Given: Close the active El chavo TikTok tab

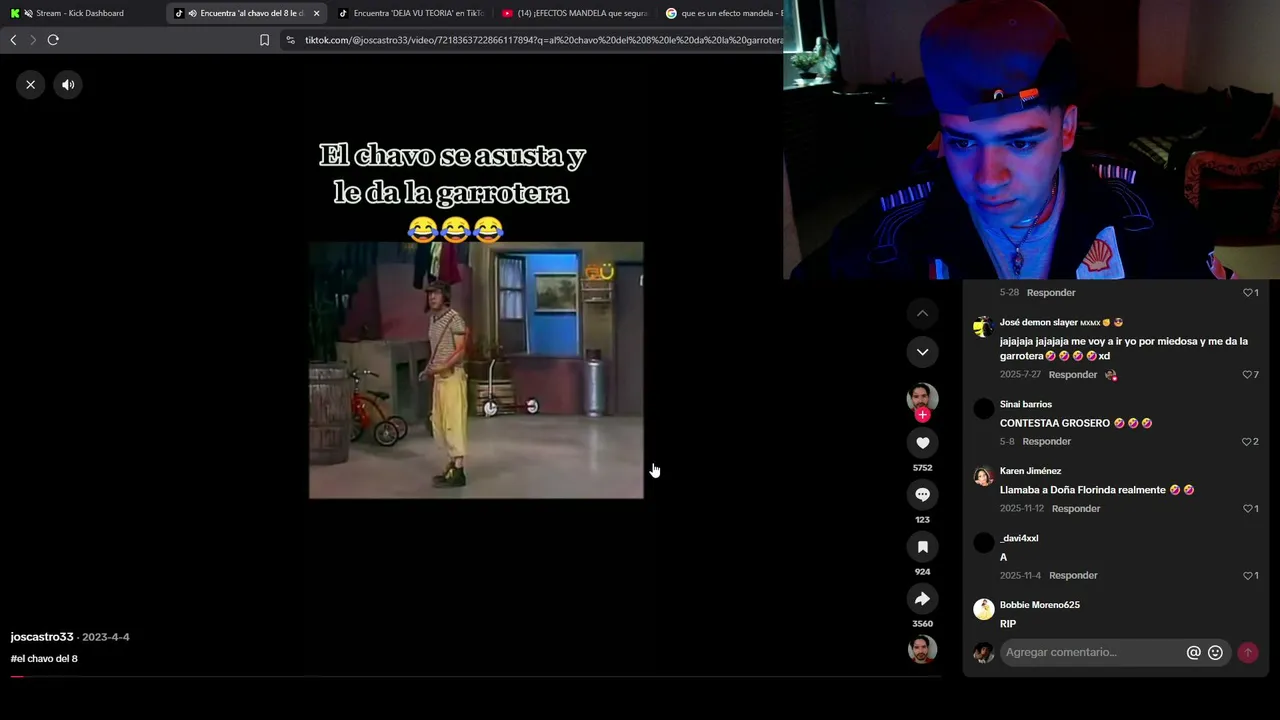Looking at the screenshot, I should (x=316, y=13).
